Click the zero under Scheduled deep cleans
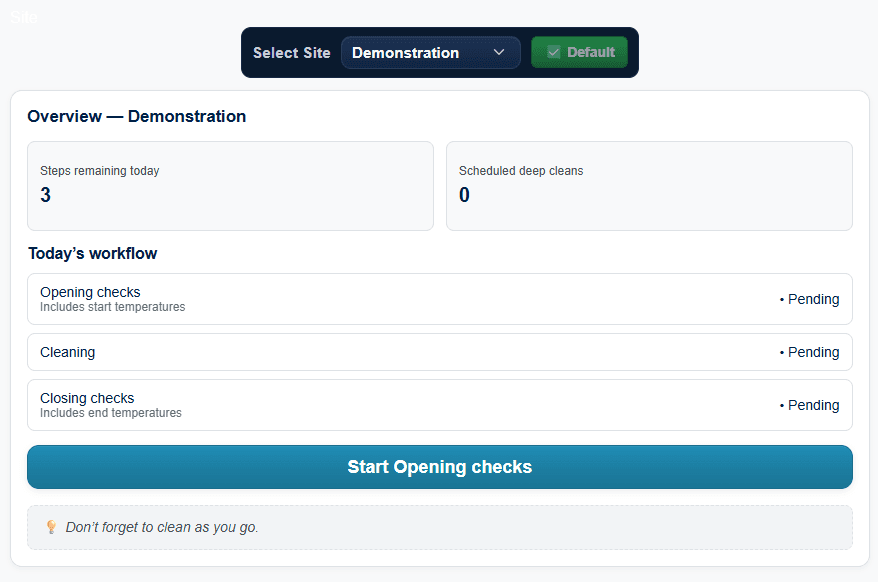878x582 pixels. tap(463, 195)
